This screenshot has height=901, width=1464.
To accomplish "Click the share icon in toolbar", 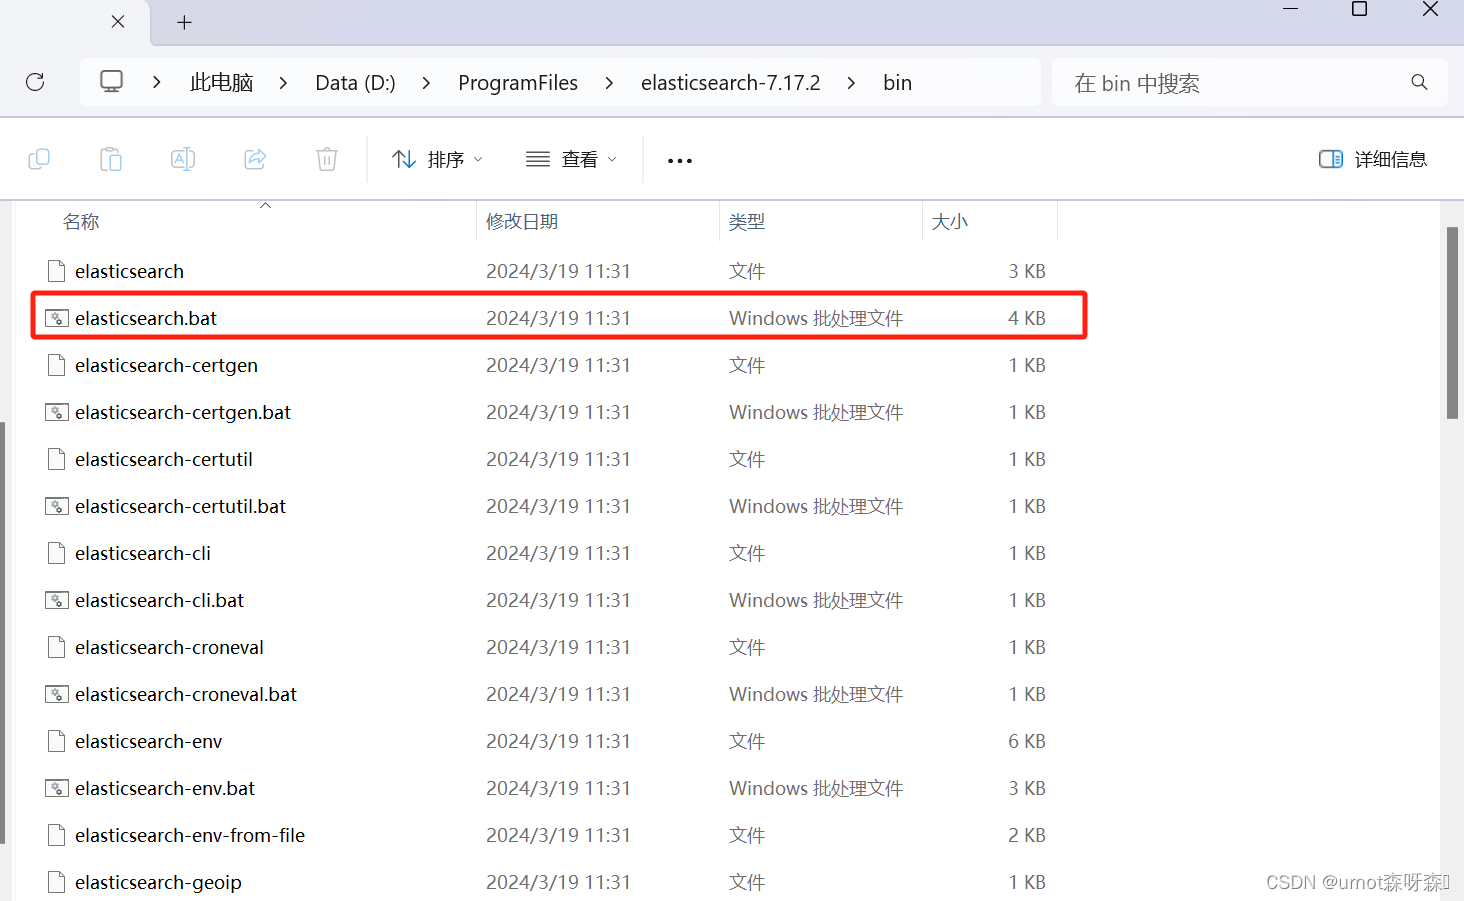I will click(x=255, y=159).
